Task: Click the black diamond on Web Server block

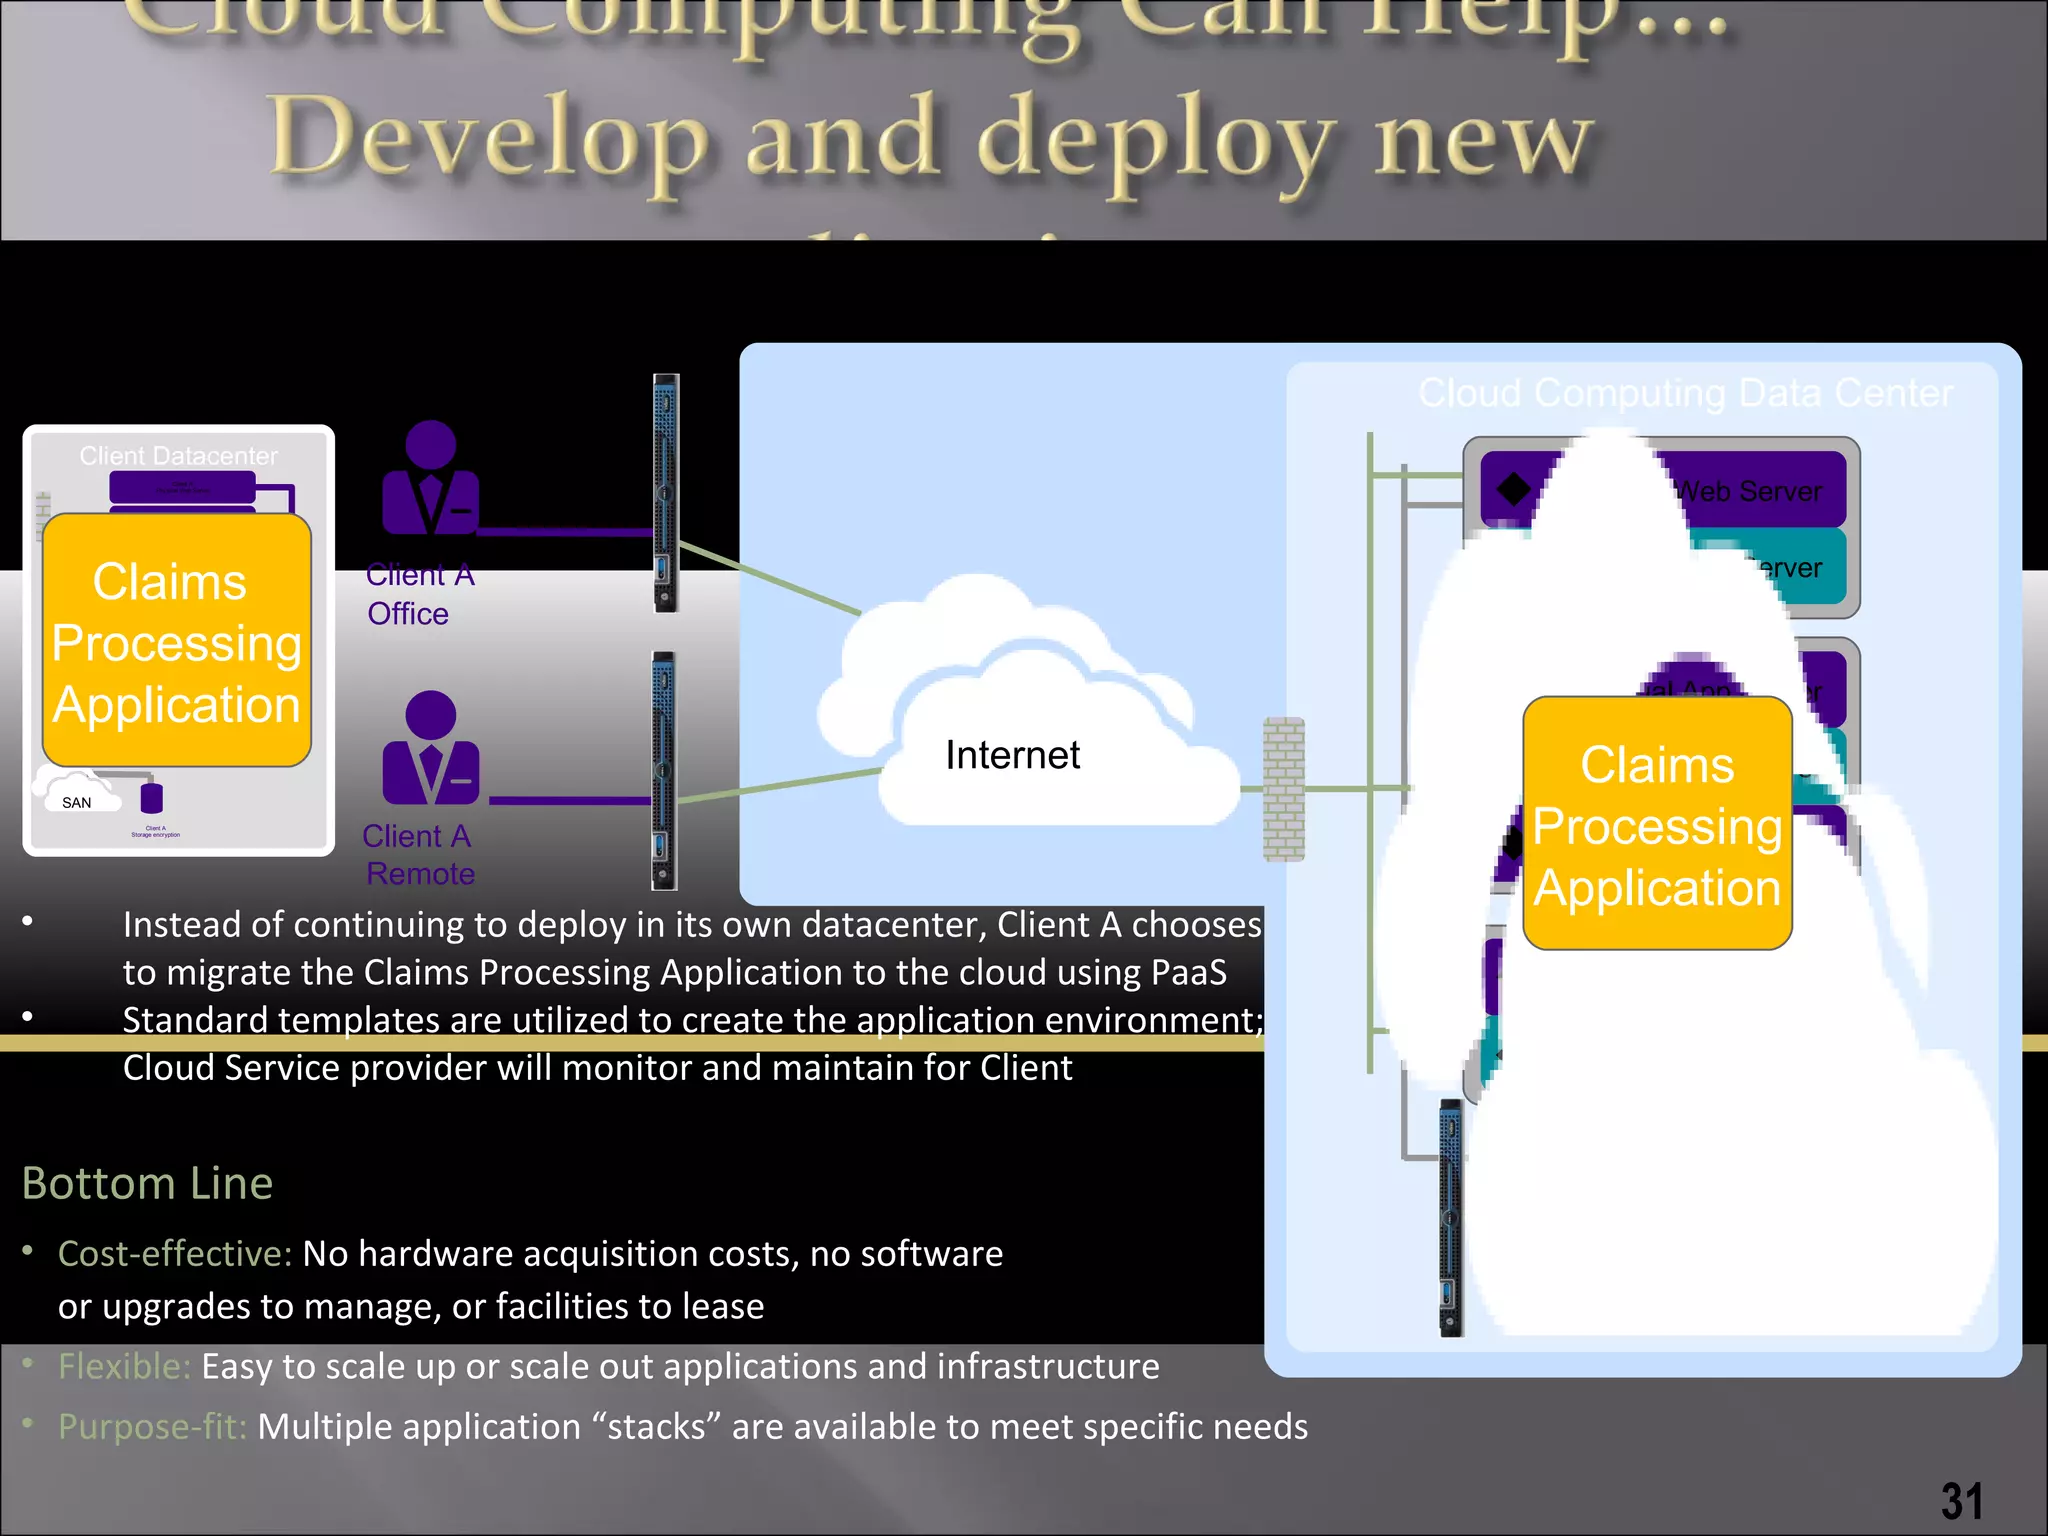Action: [1513, 489]
